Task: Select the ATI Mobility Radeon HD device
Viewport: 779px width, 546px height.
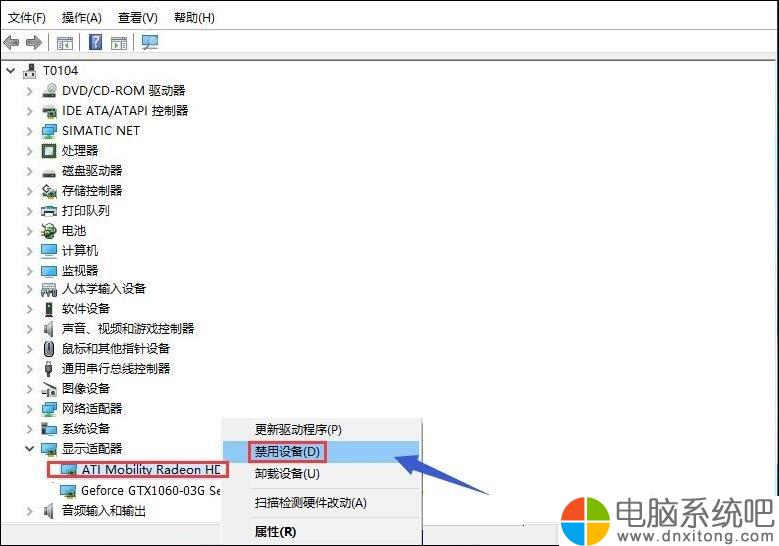Action: [x=151, y=469]
